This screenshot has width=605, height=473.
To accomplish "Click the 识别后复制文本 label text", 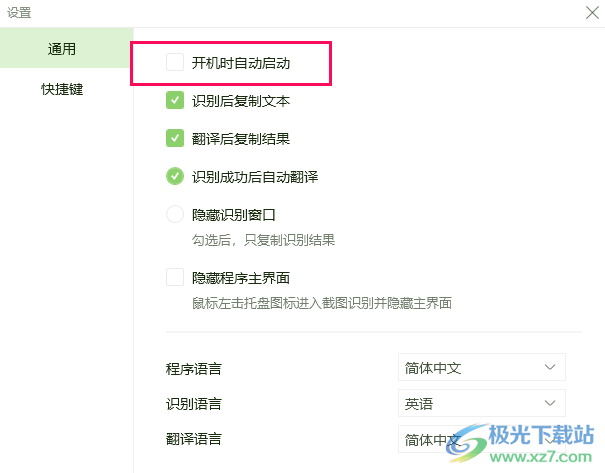I will coord(241,101).
